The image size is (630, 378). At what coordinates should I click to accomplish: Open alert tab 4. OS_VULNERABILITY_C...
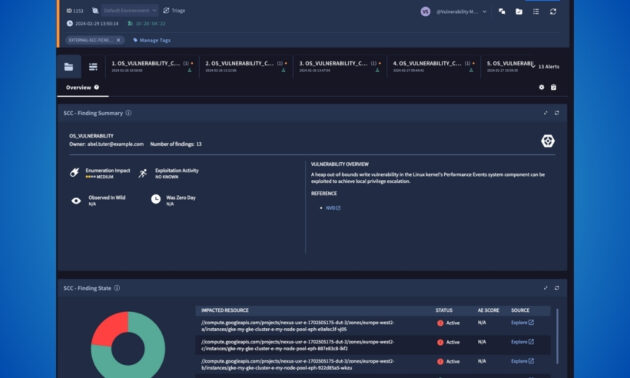[x=434, y=66]
